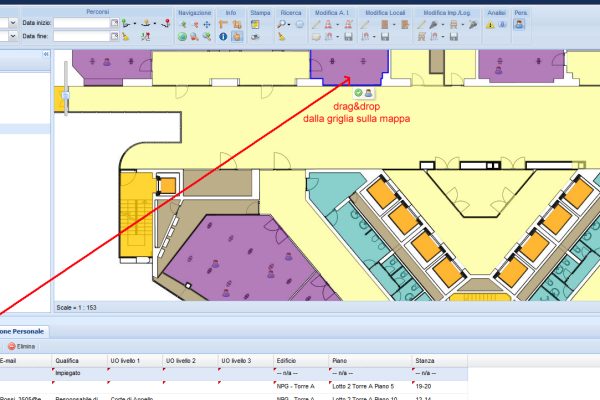Switch to the Personale tab
The height and width of the screenshot is (400, 600).
22,331
